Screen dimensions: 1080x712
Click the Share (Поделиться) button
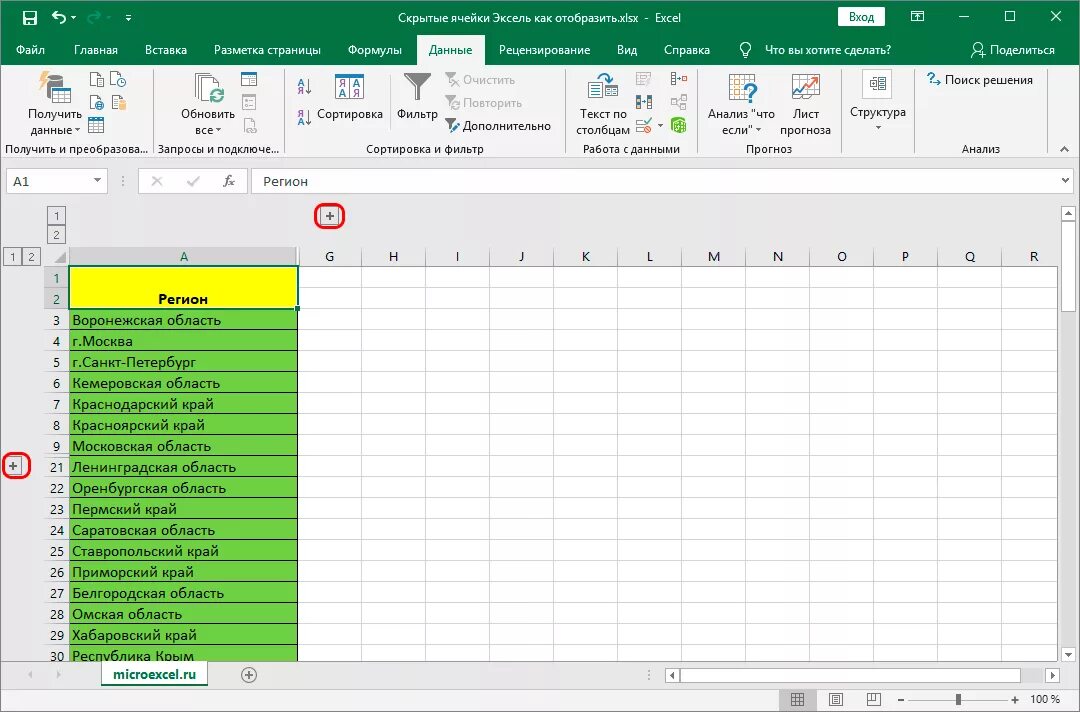(1012, 50)
